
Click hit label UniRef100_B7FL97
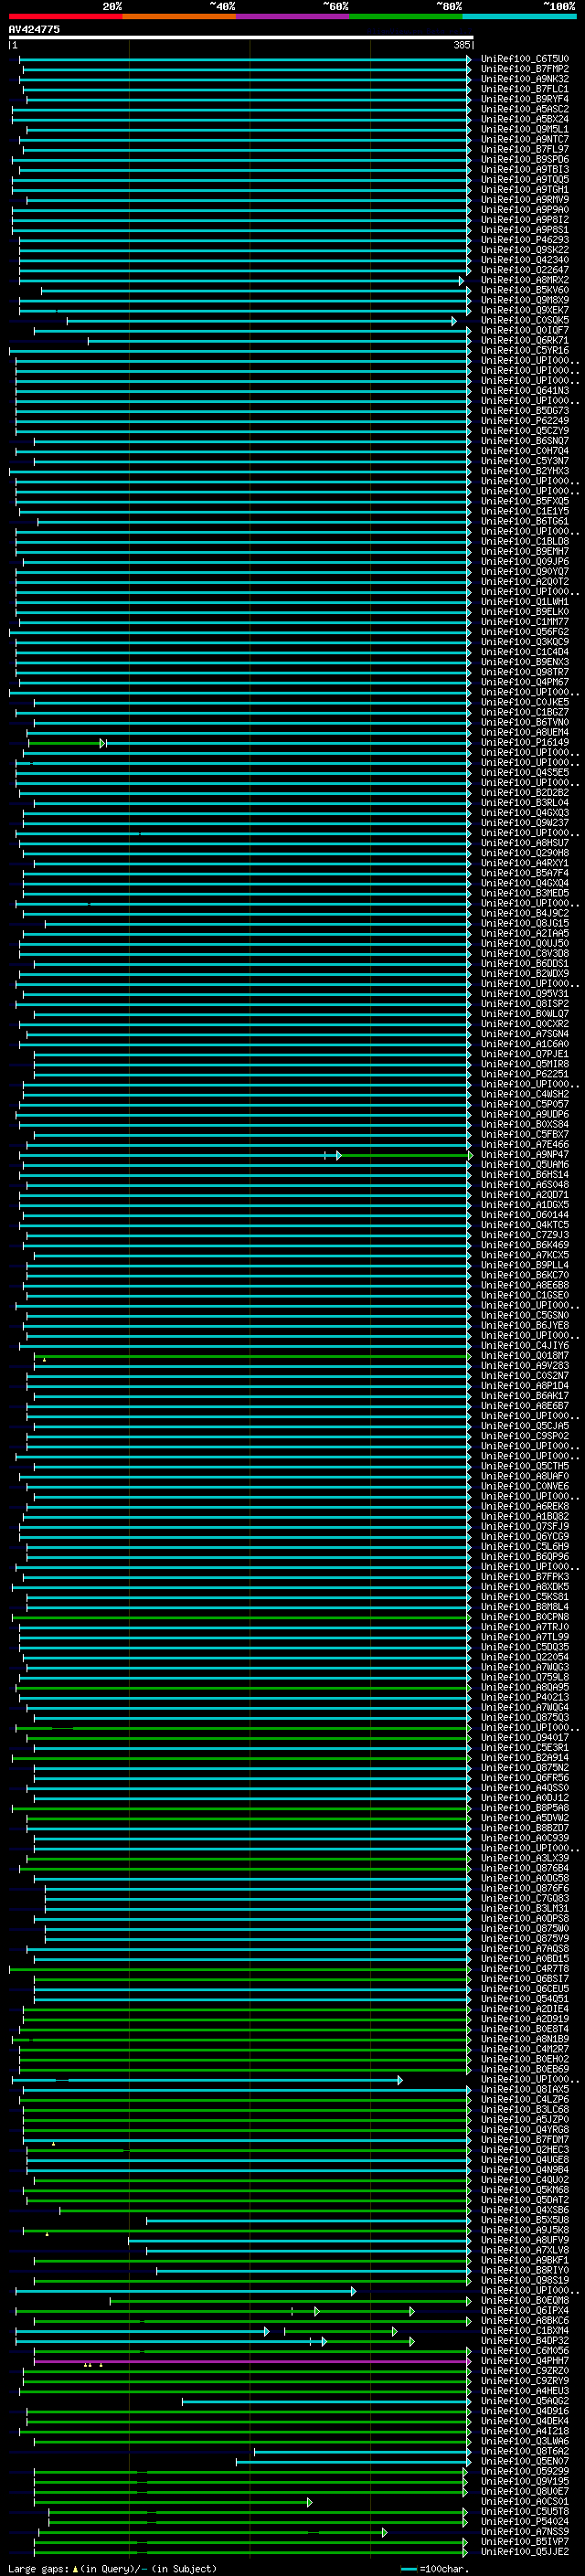point(525,149)
